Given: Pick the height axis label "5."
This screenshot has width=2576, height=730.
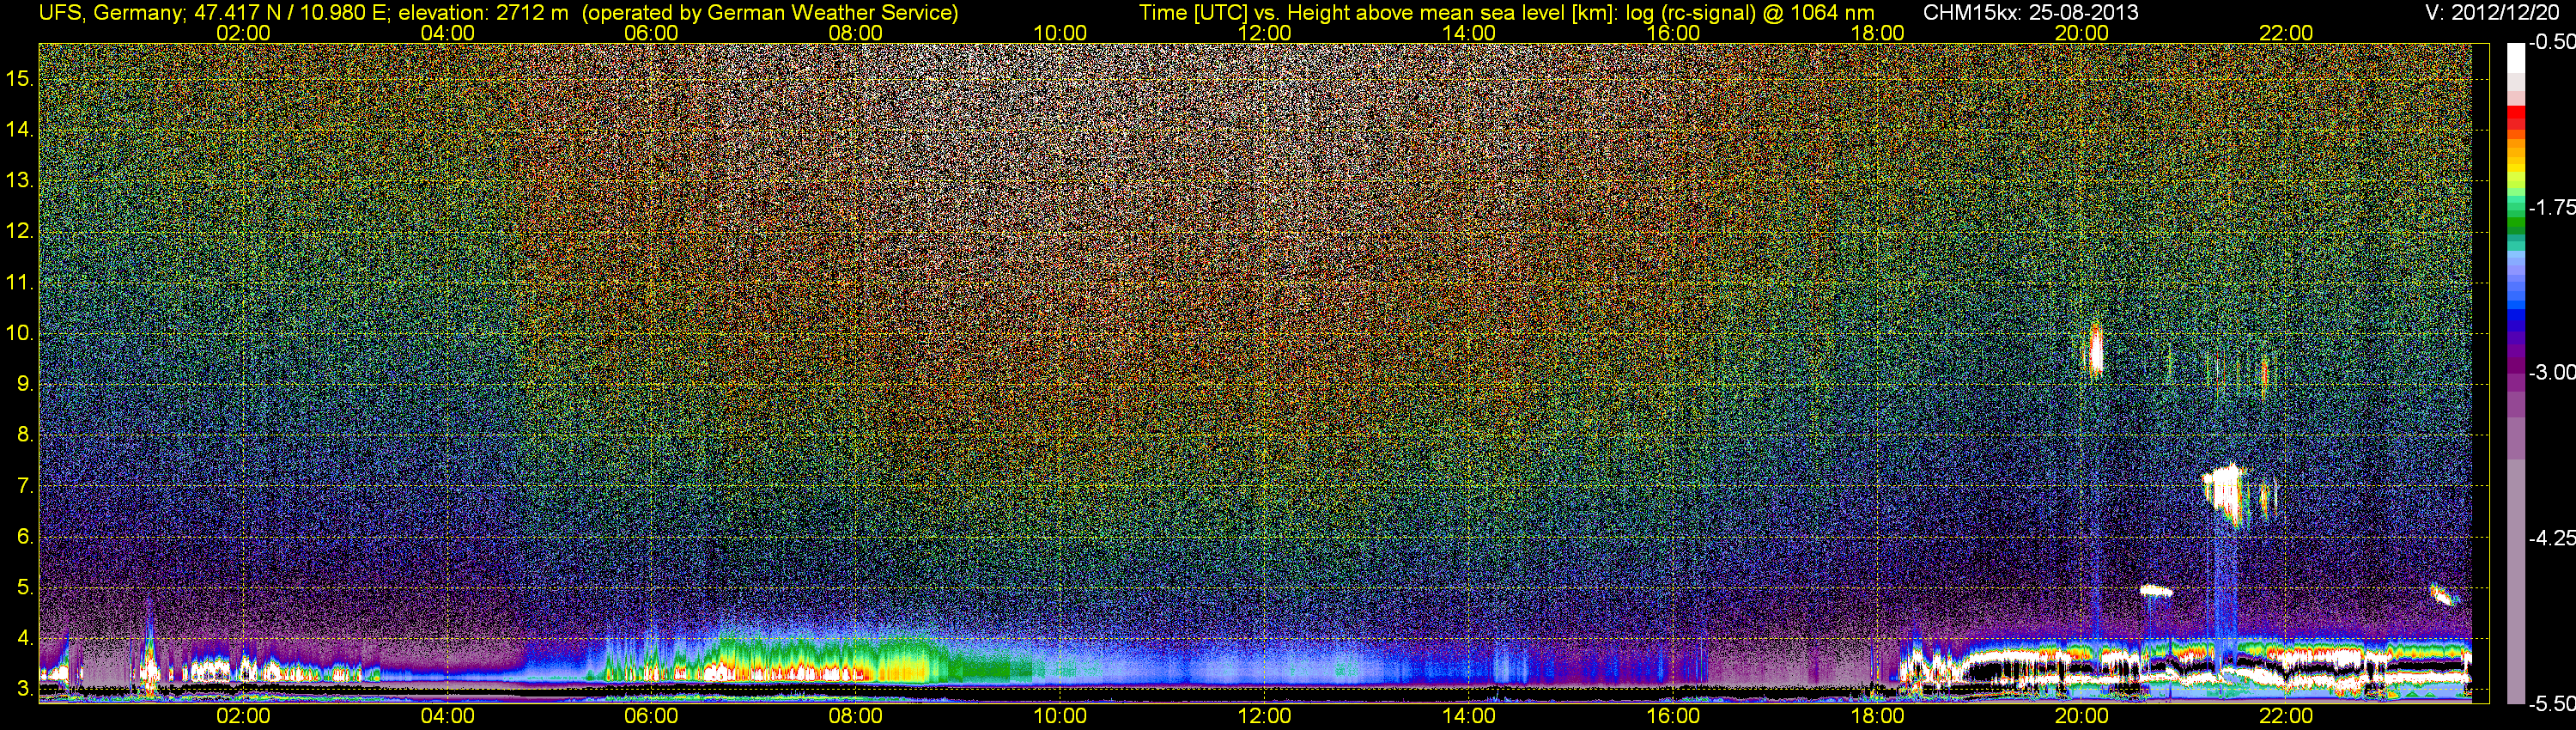Looking at the screenshot, I should coord(25,587).
